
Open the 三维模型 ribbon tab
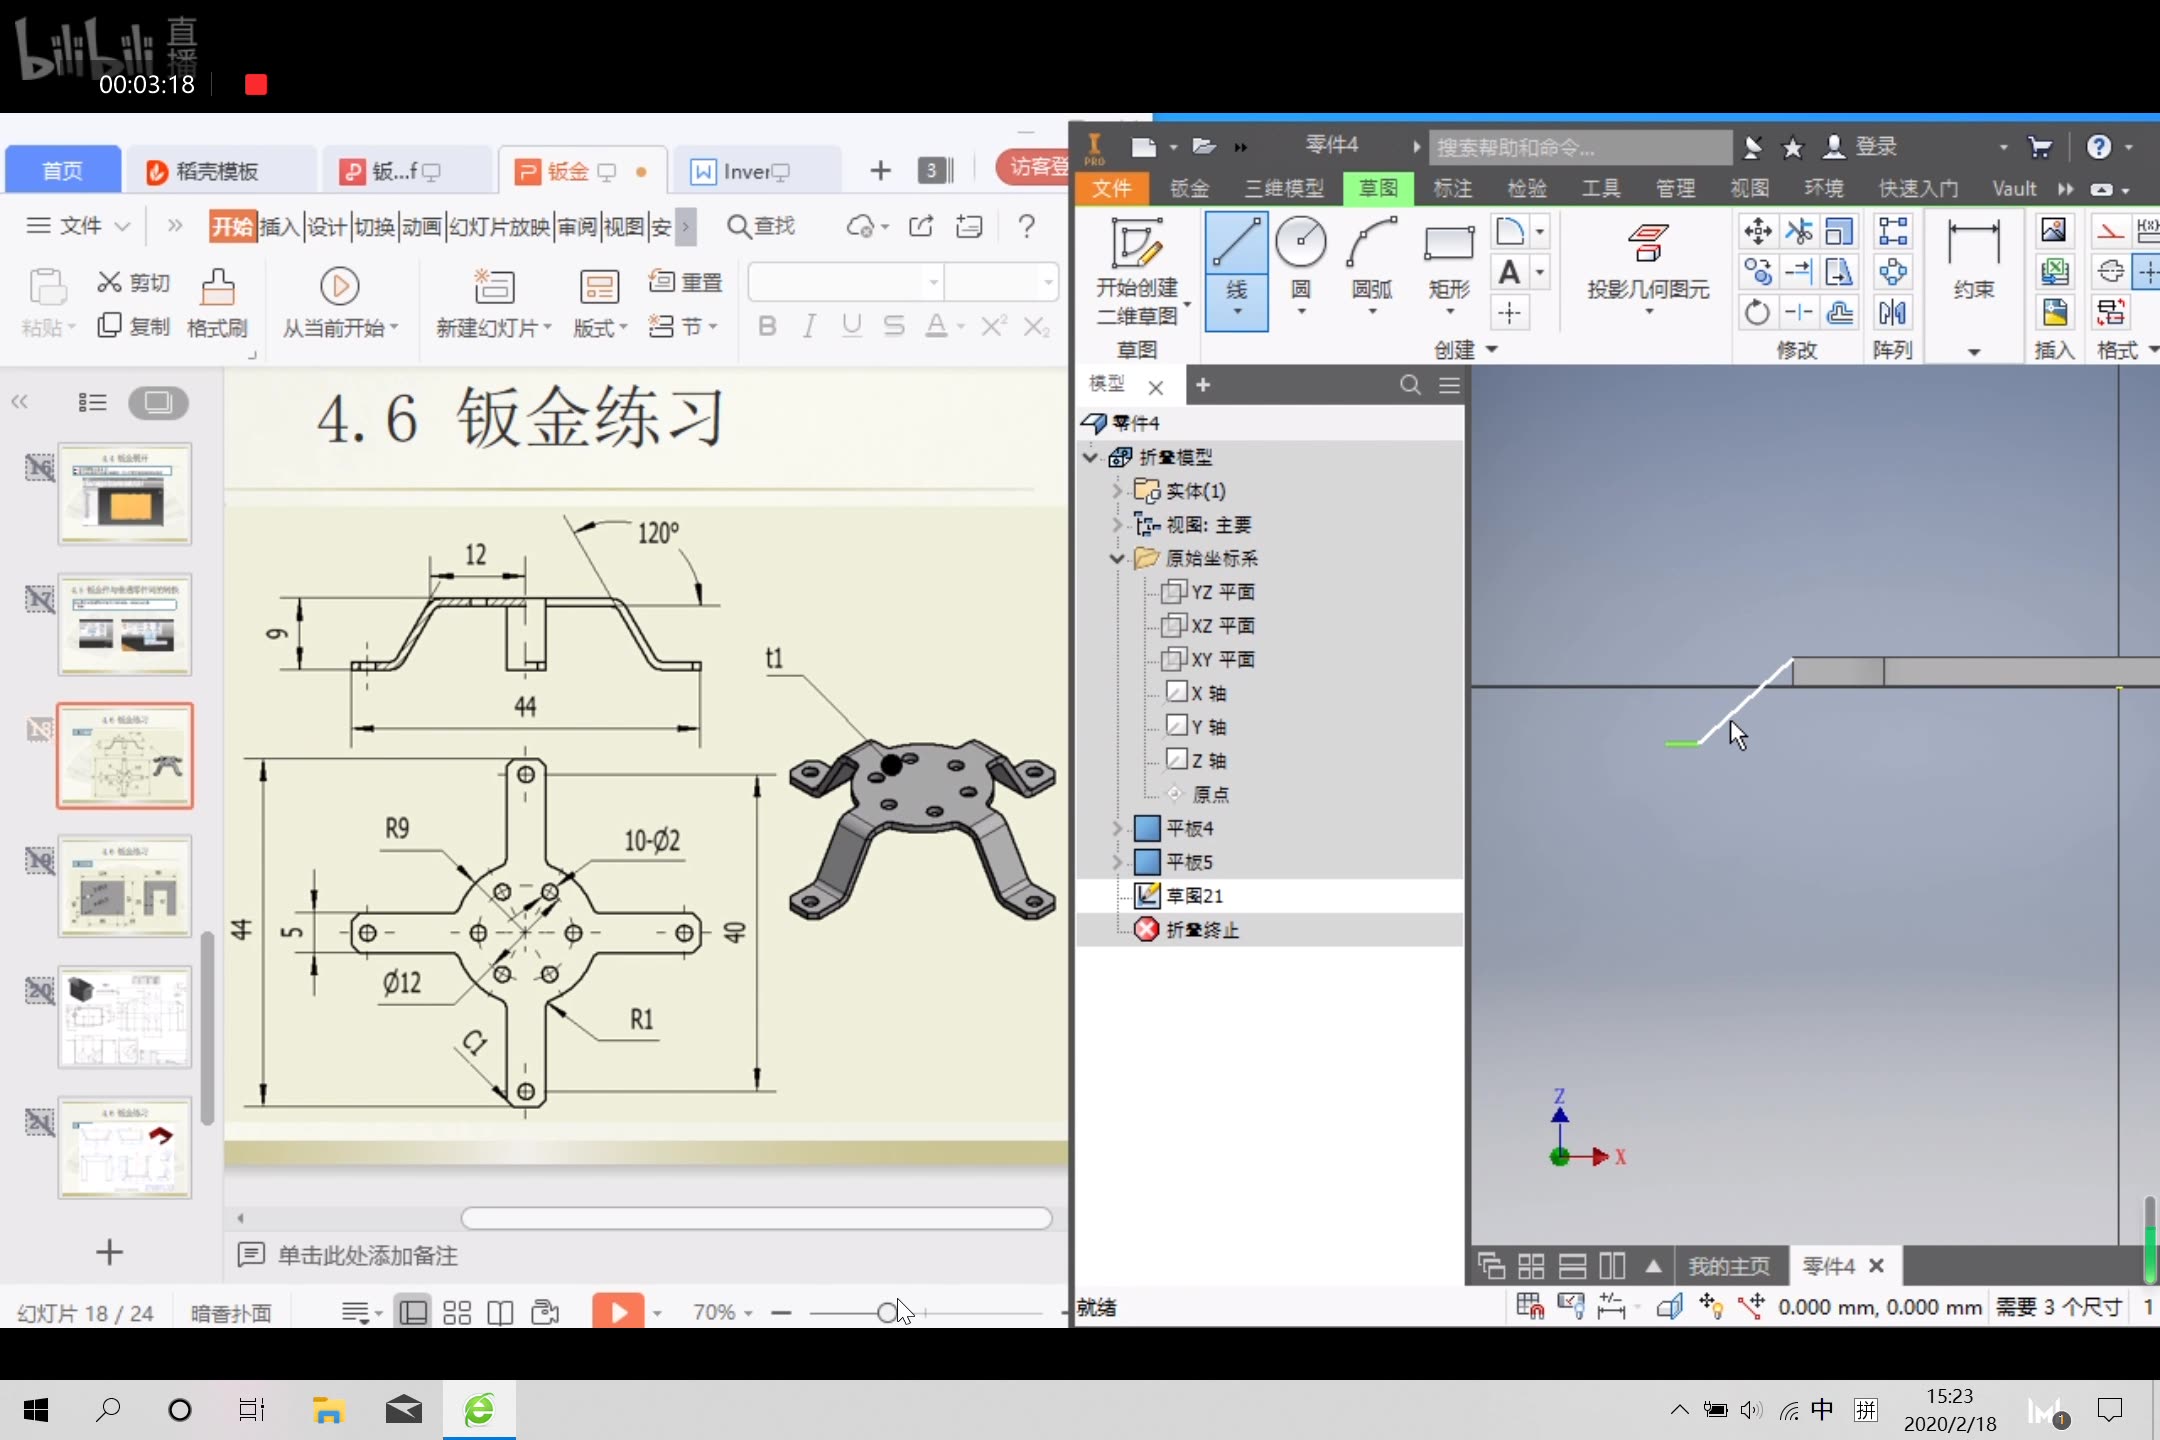[1284, 188]
